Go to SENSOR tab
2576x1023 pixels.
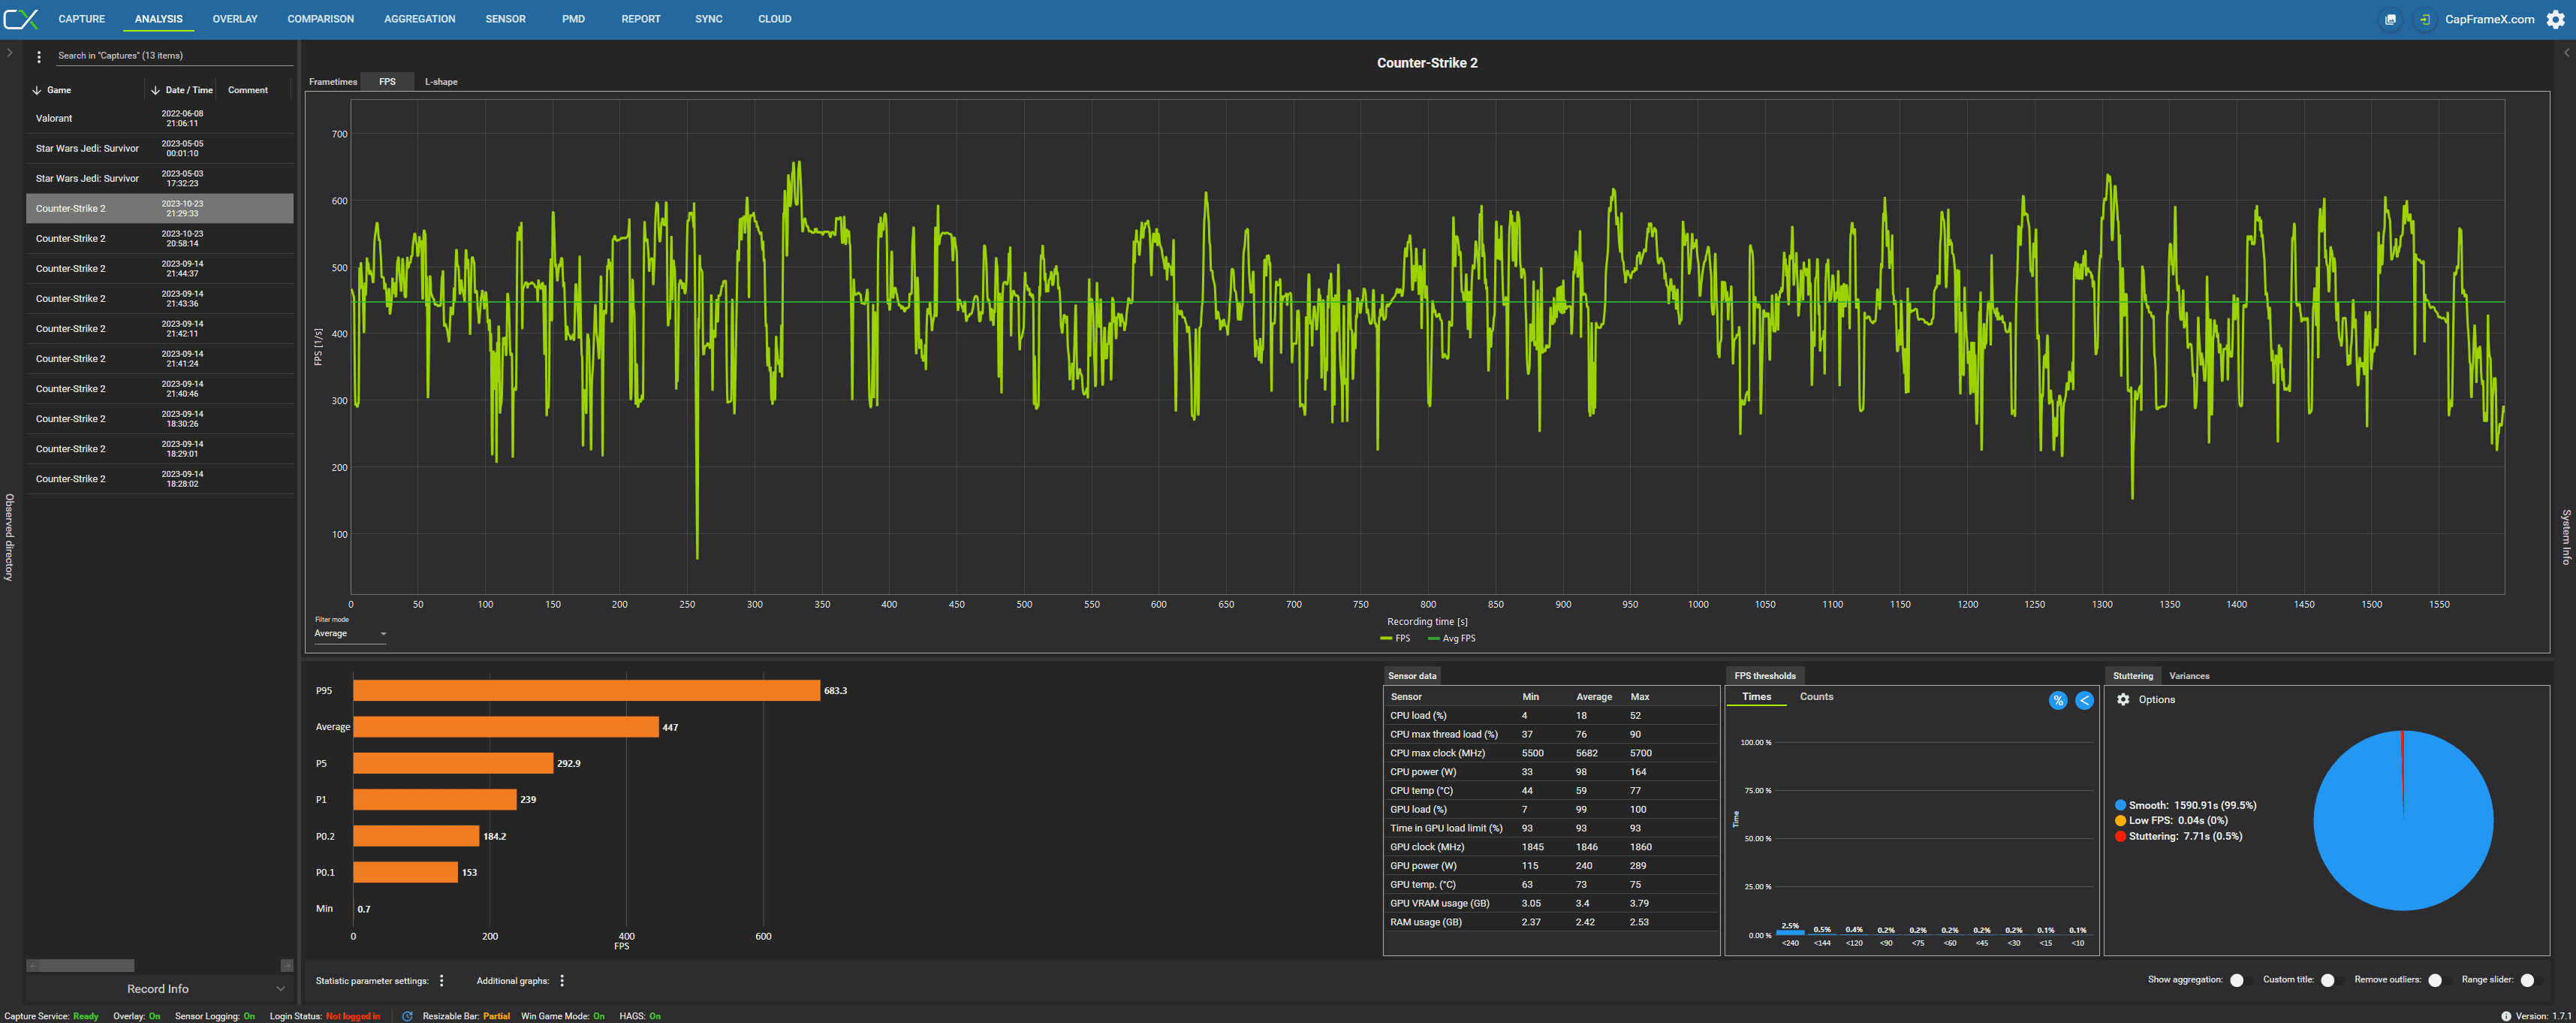(x=505, y=19)
